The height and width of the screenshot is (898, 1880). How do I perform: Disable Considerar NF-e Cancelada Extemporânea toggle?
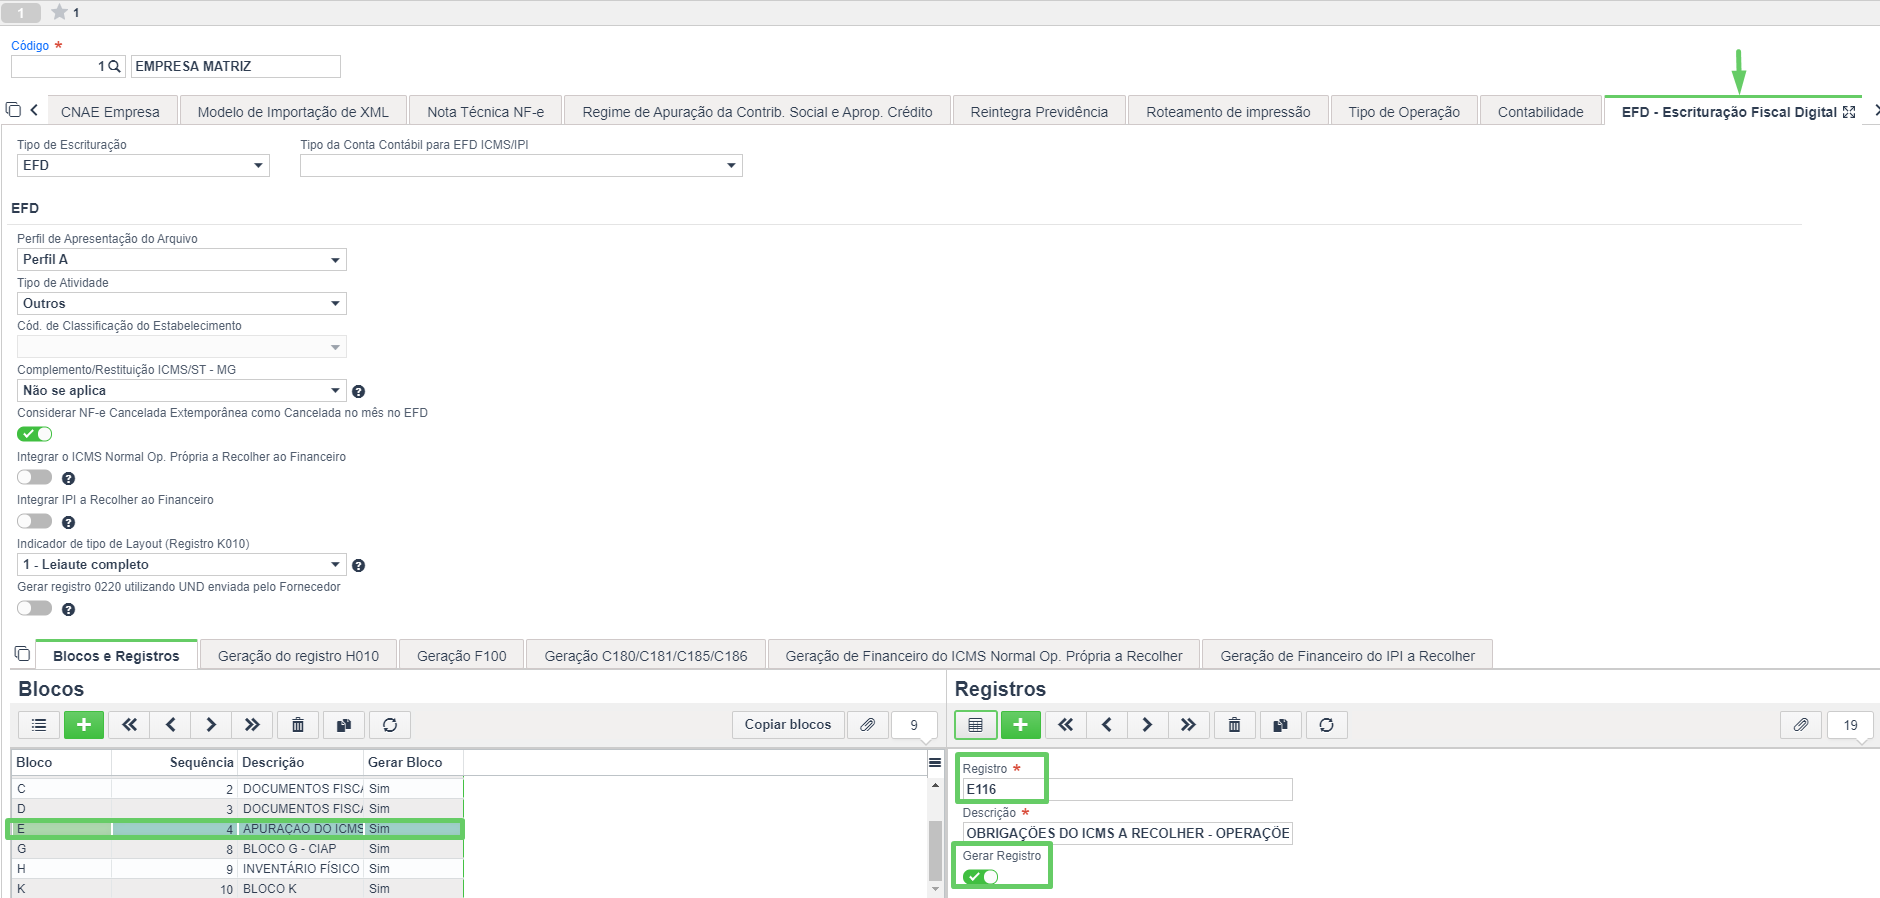(35, 434)
